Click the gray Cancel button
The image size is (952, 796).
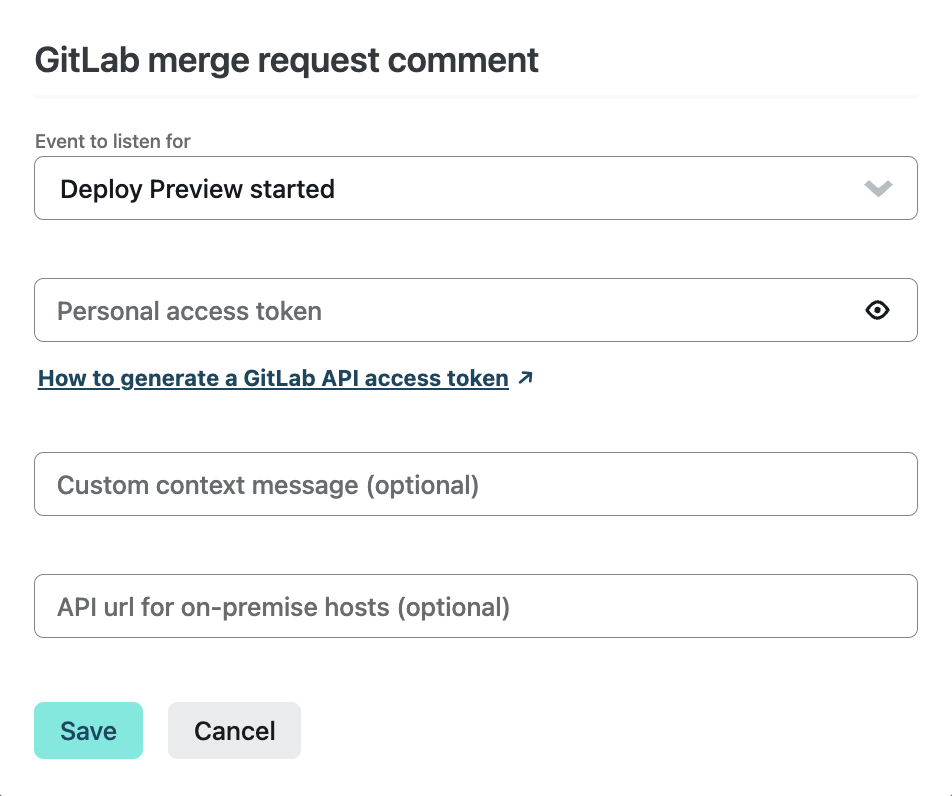234,730
